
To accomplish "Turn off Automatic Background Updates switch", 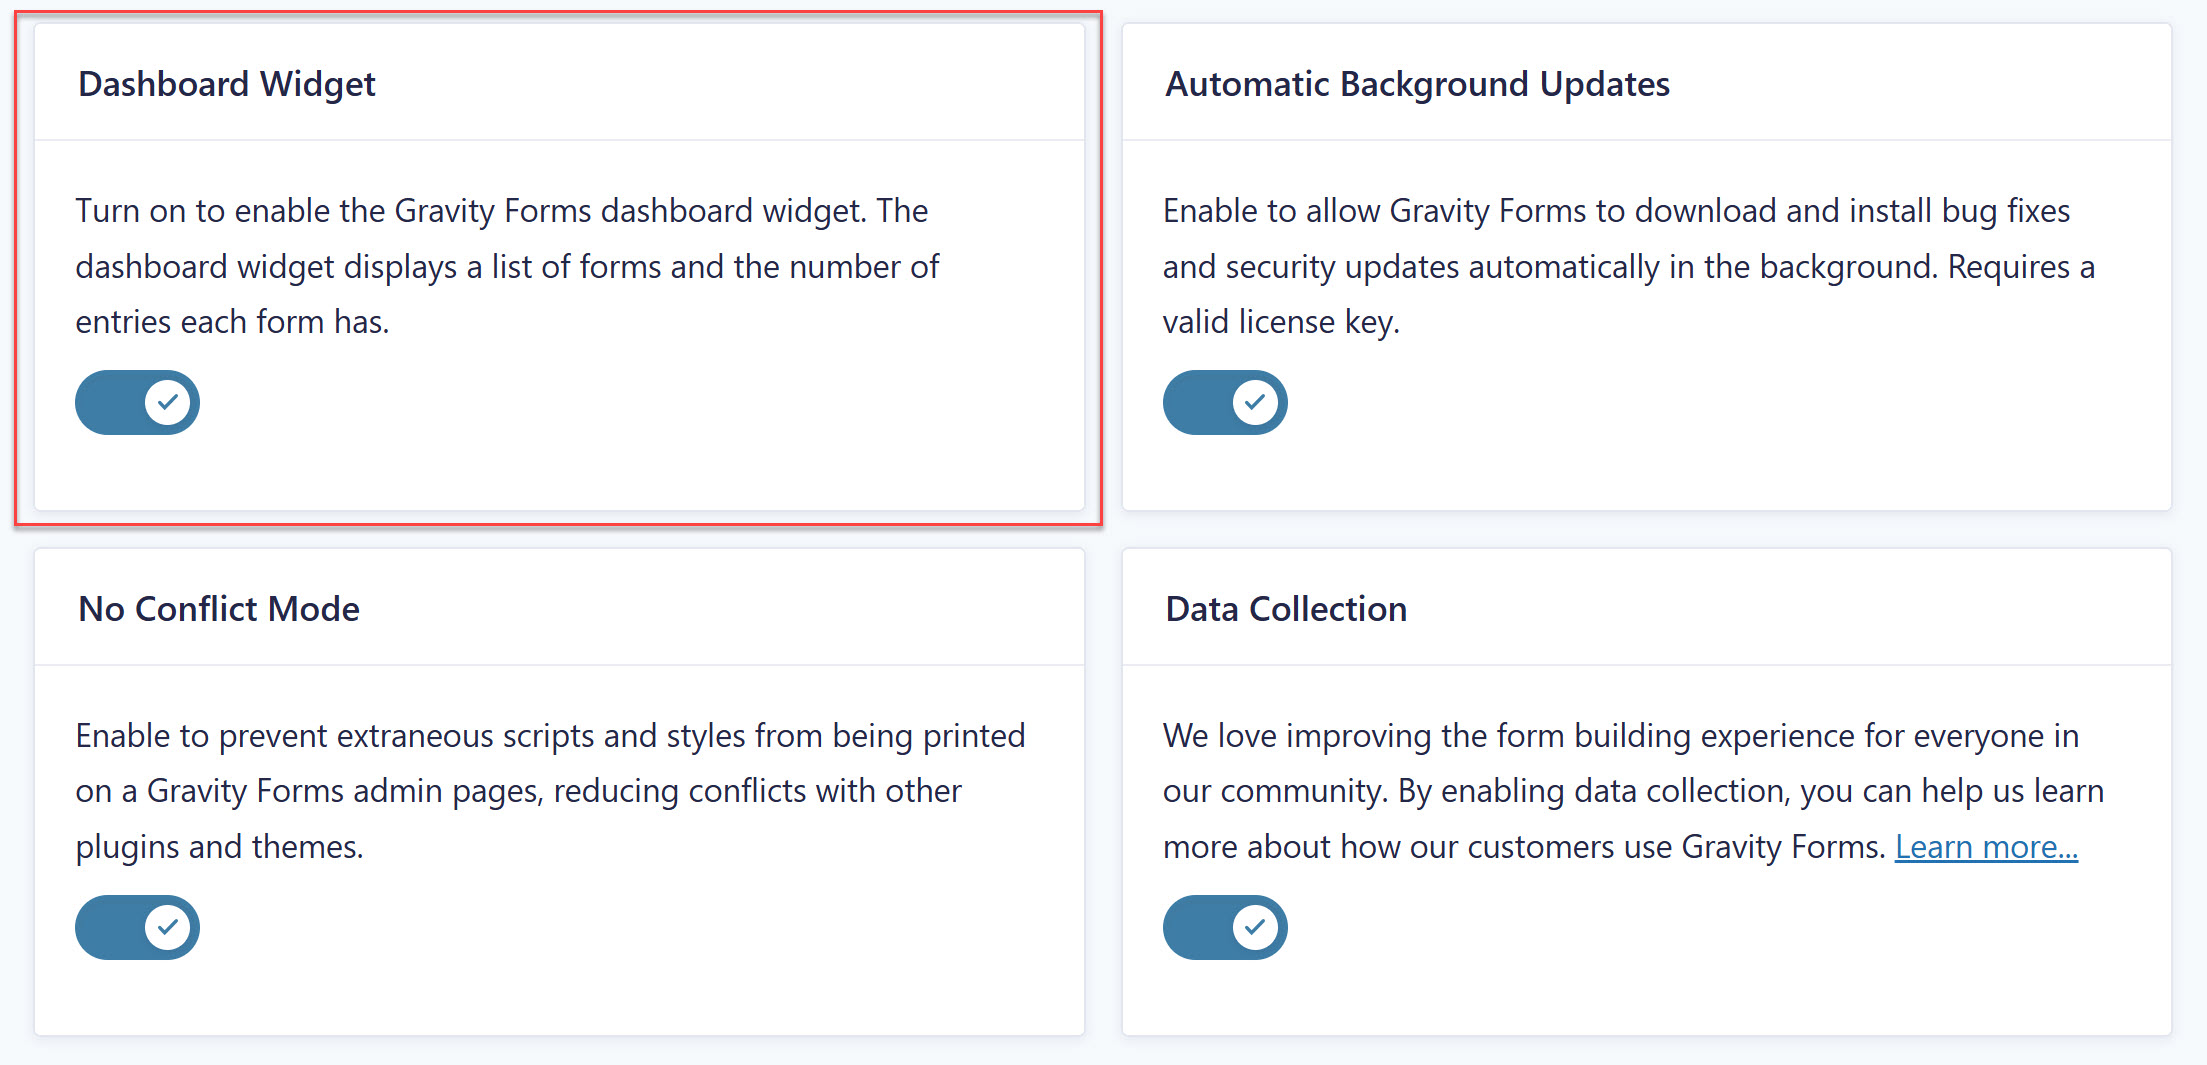I will click(1224, 403).
